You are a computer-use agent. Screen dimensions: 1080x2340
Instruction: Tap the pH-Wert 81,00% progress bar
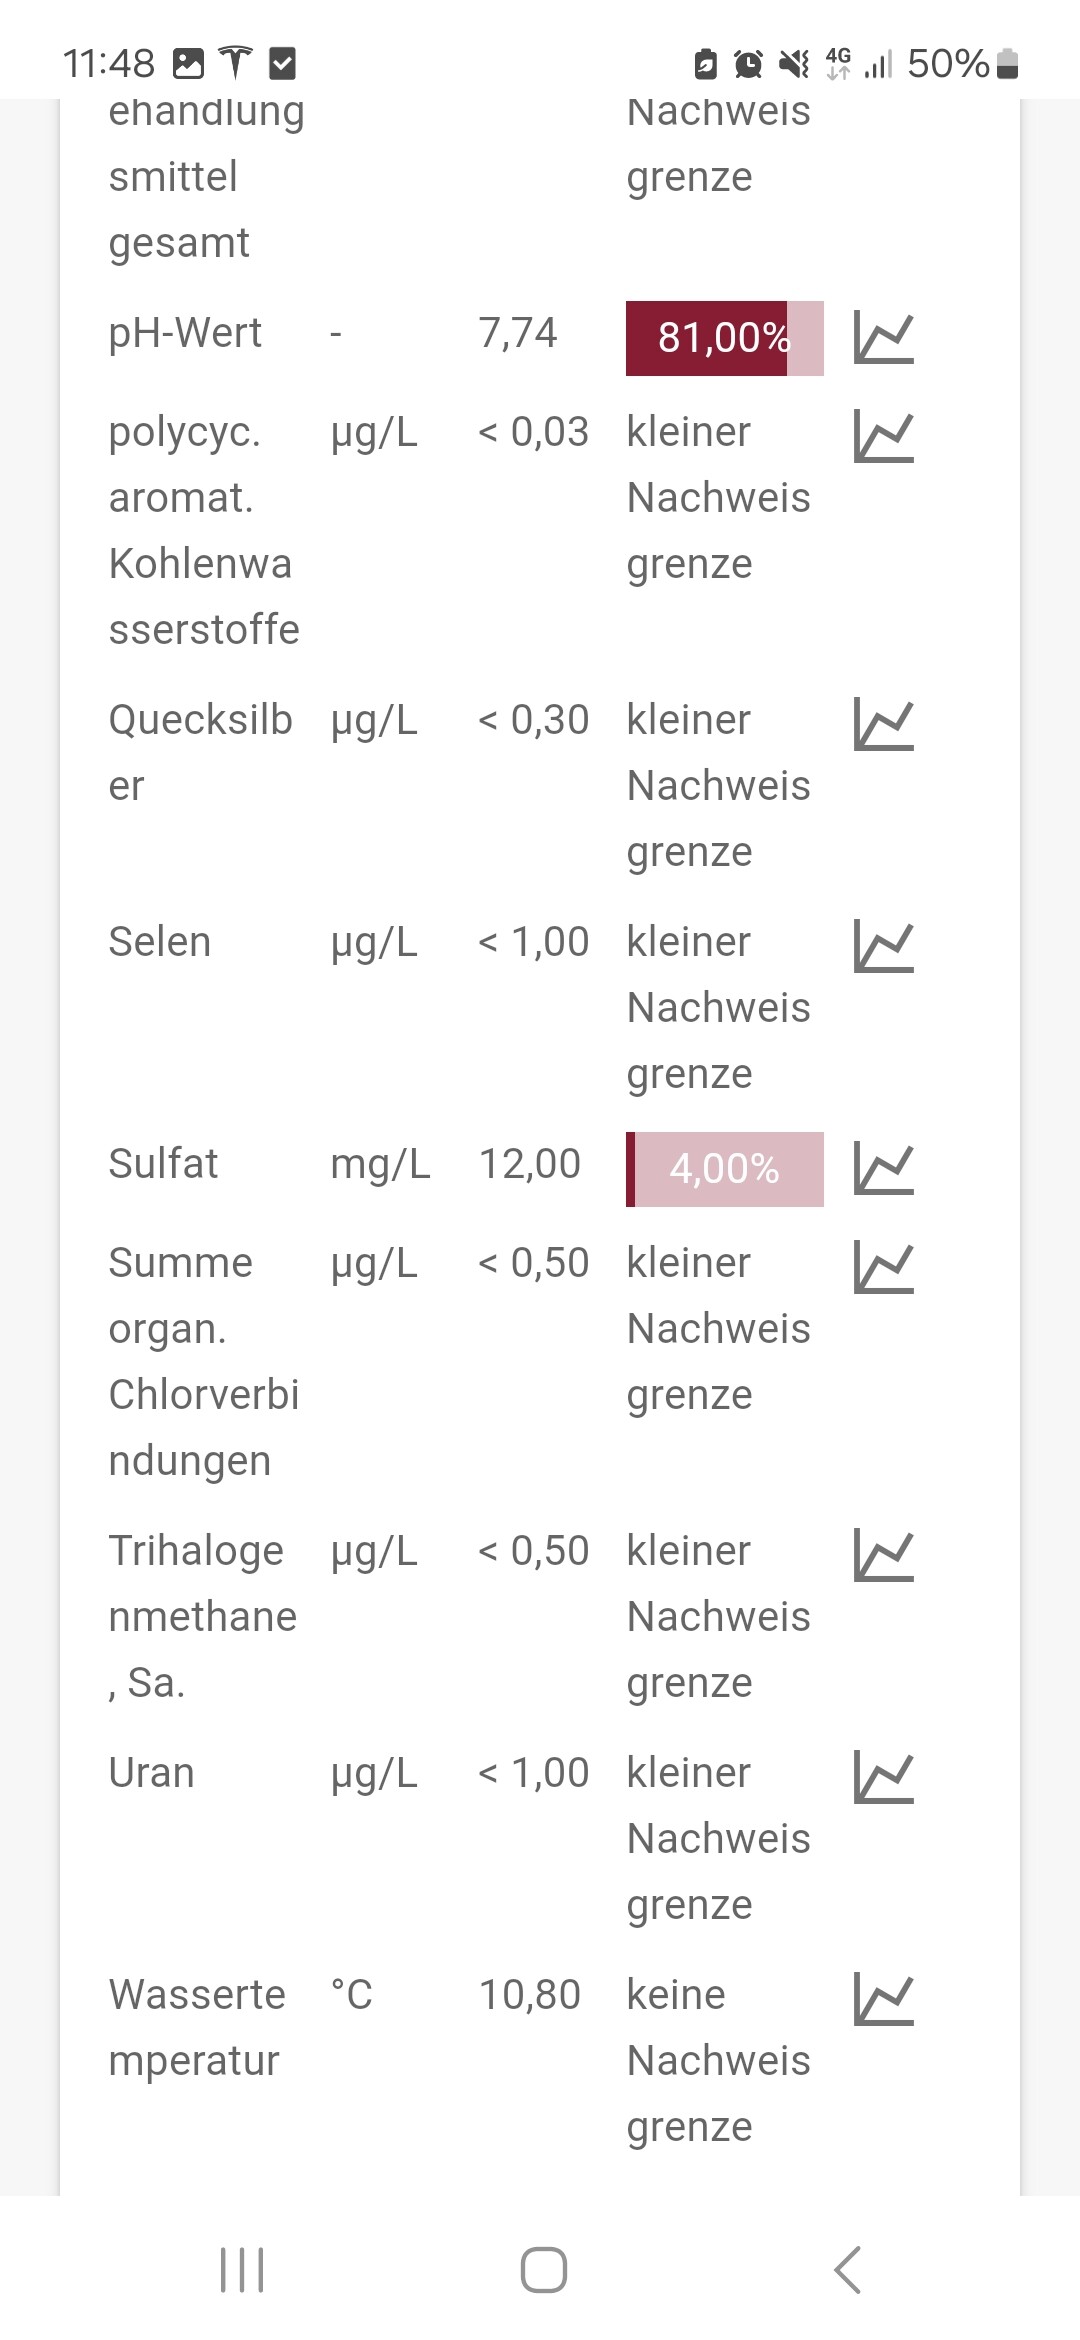[x=724, y=338]
